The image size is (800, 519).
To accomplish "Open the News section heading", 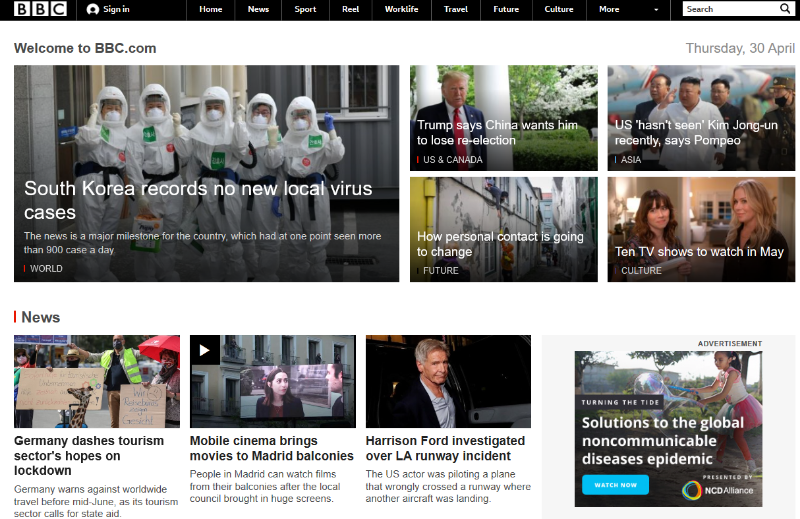I will tap(40, 317).
